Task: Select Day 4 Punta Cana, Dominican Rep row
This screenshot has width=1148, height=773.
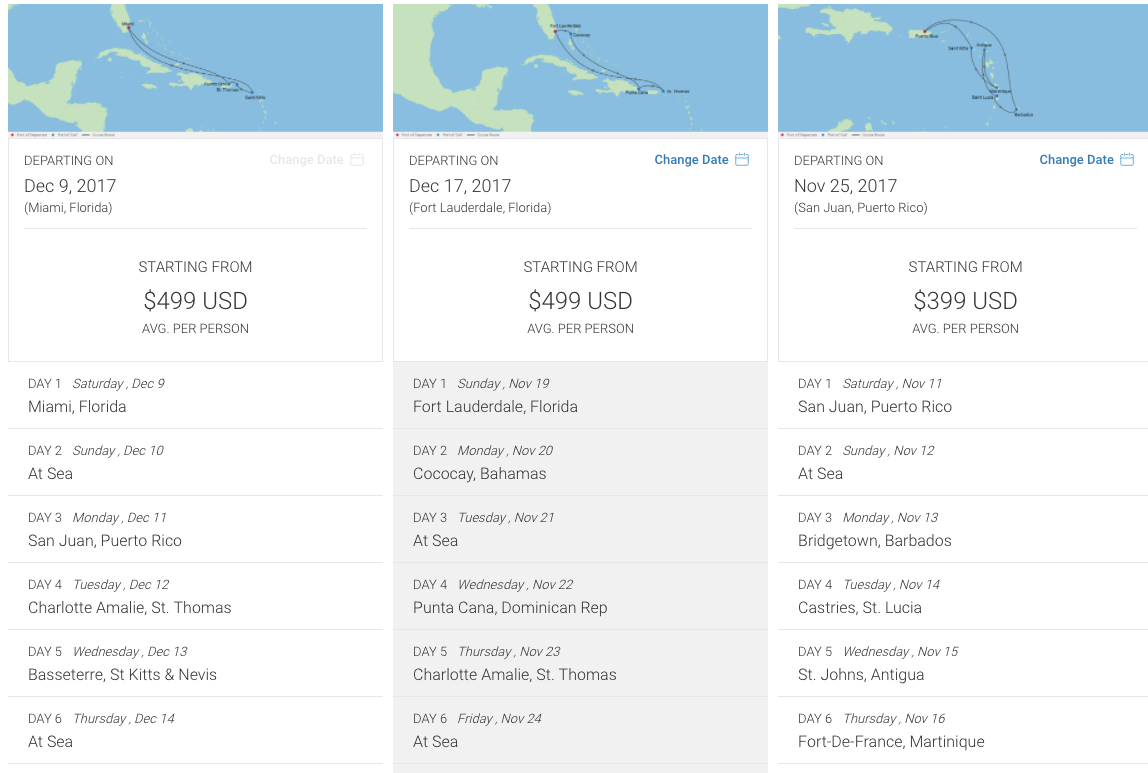Action: click(580, 596)
